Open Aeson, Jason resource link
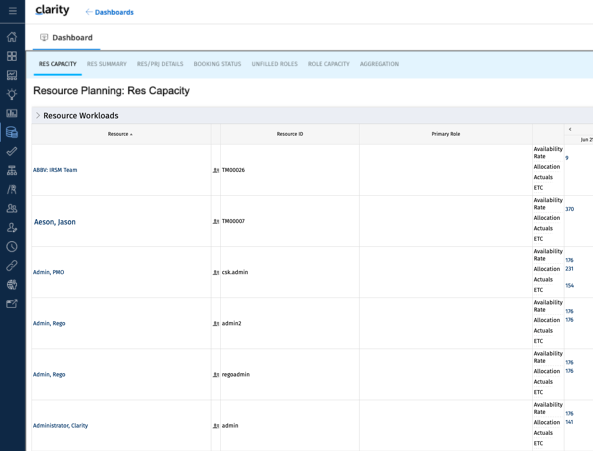Screen dimensions: 593x451 click(x=55, y=222)
